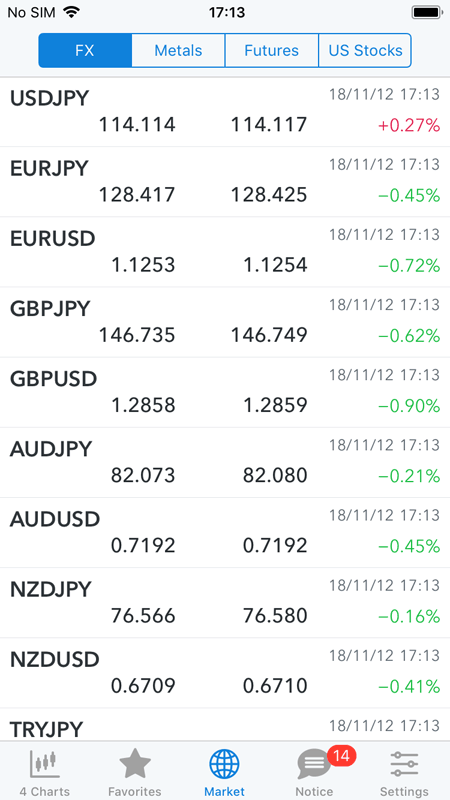450x800 pixels.
Task: Tap the Wi-Fi icon in status bar
Action: coord(72,12)
